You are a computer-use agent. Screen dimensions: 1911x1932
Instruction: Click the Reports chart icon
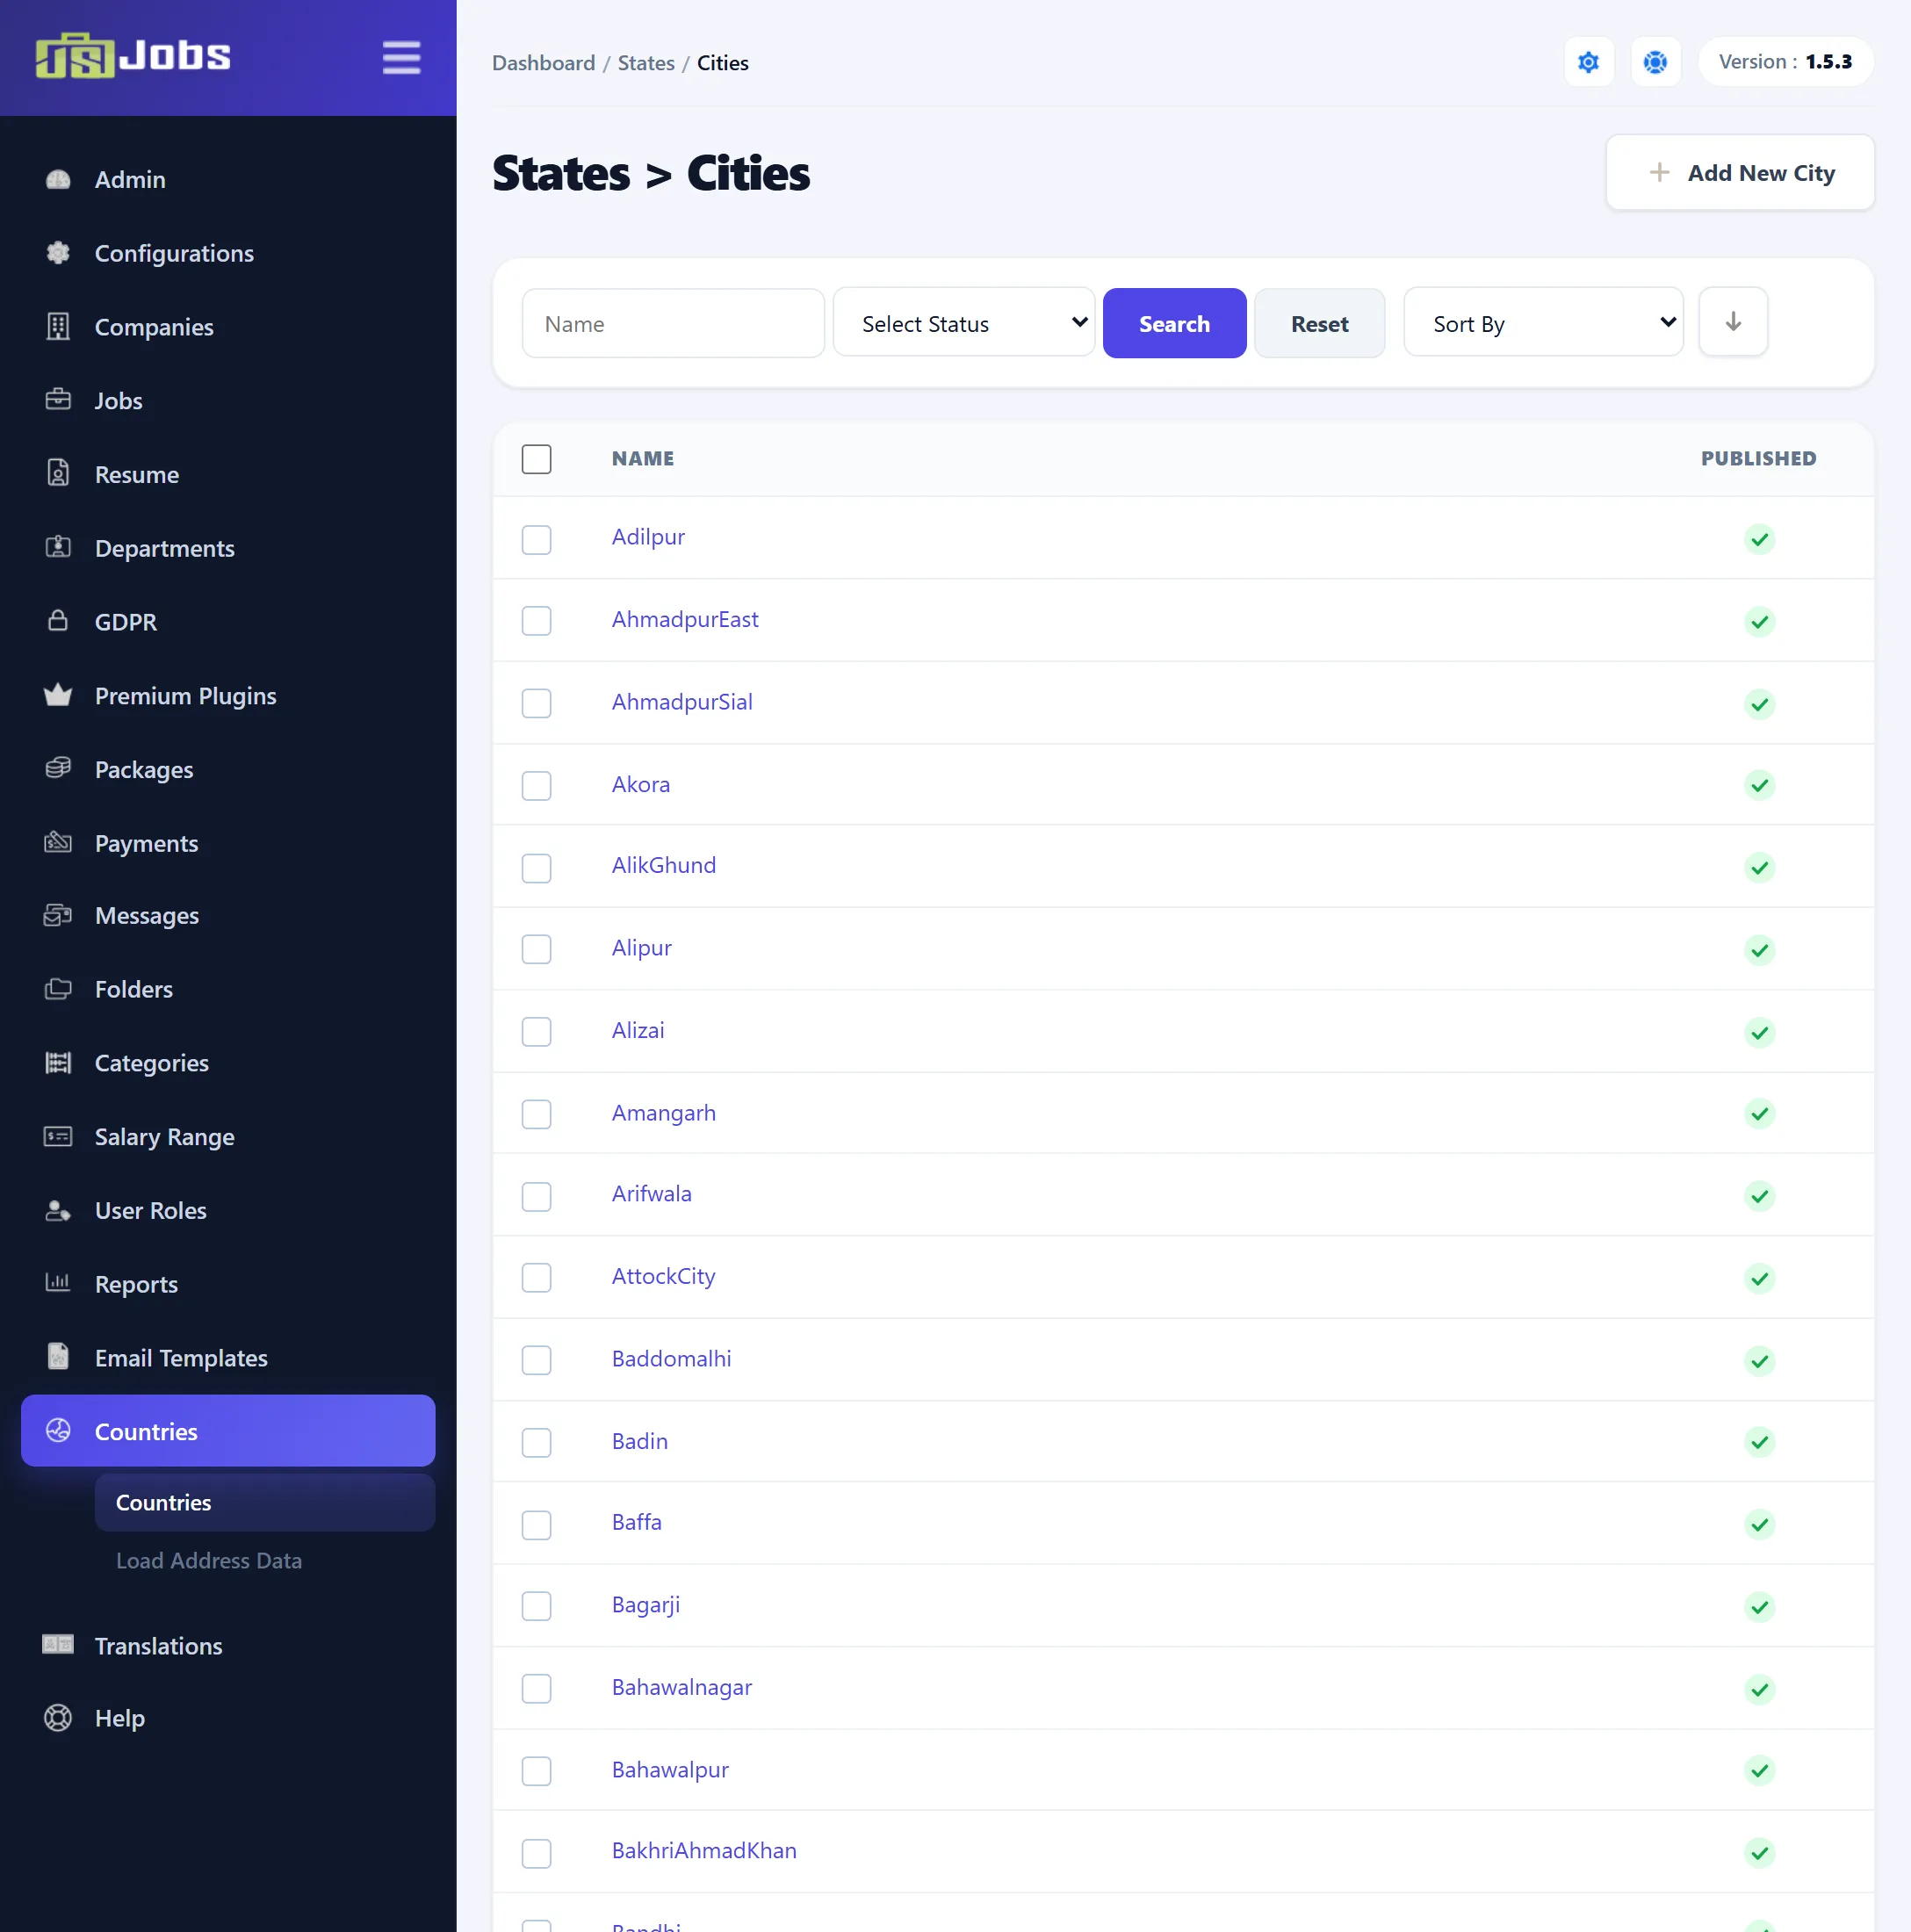[x=58, y=1283]
